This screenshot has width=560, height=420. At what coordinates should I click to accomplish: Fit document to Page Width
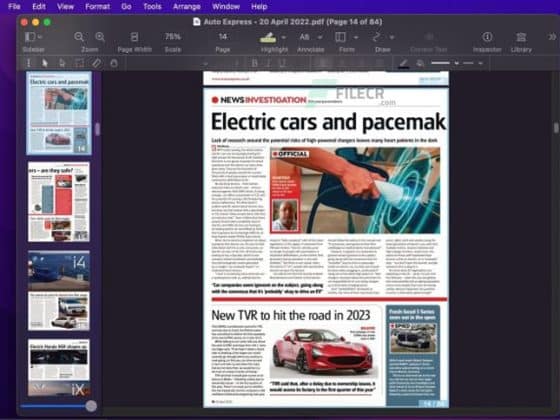134,37
